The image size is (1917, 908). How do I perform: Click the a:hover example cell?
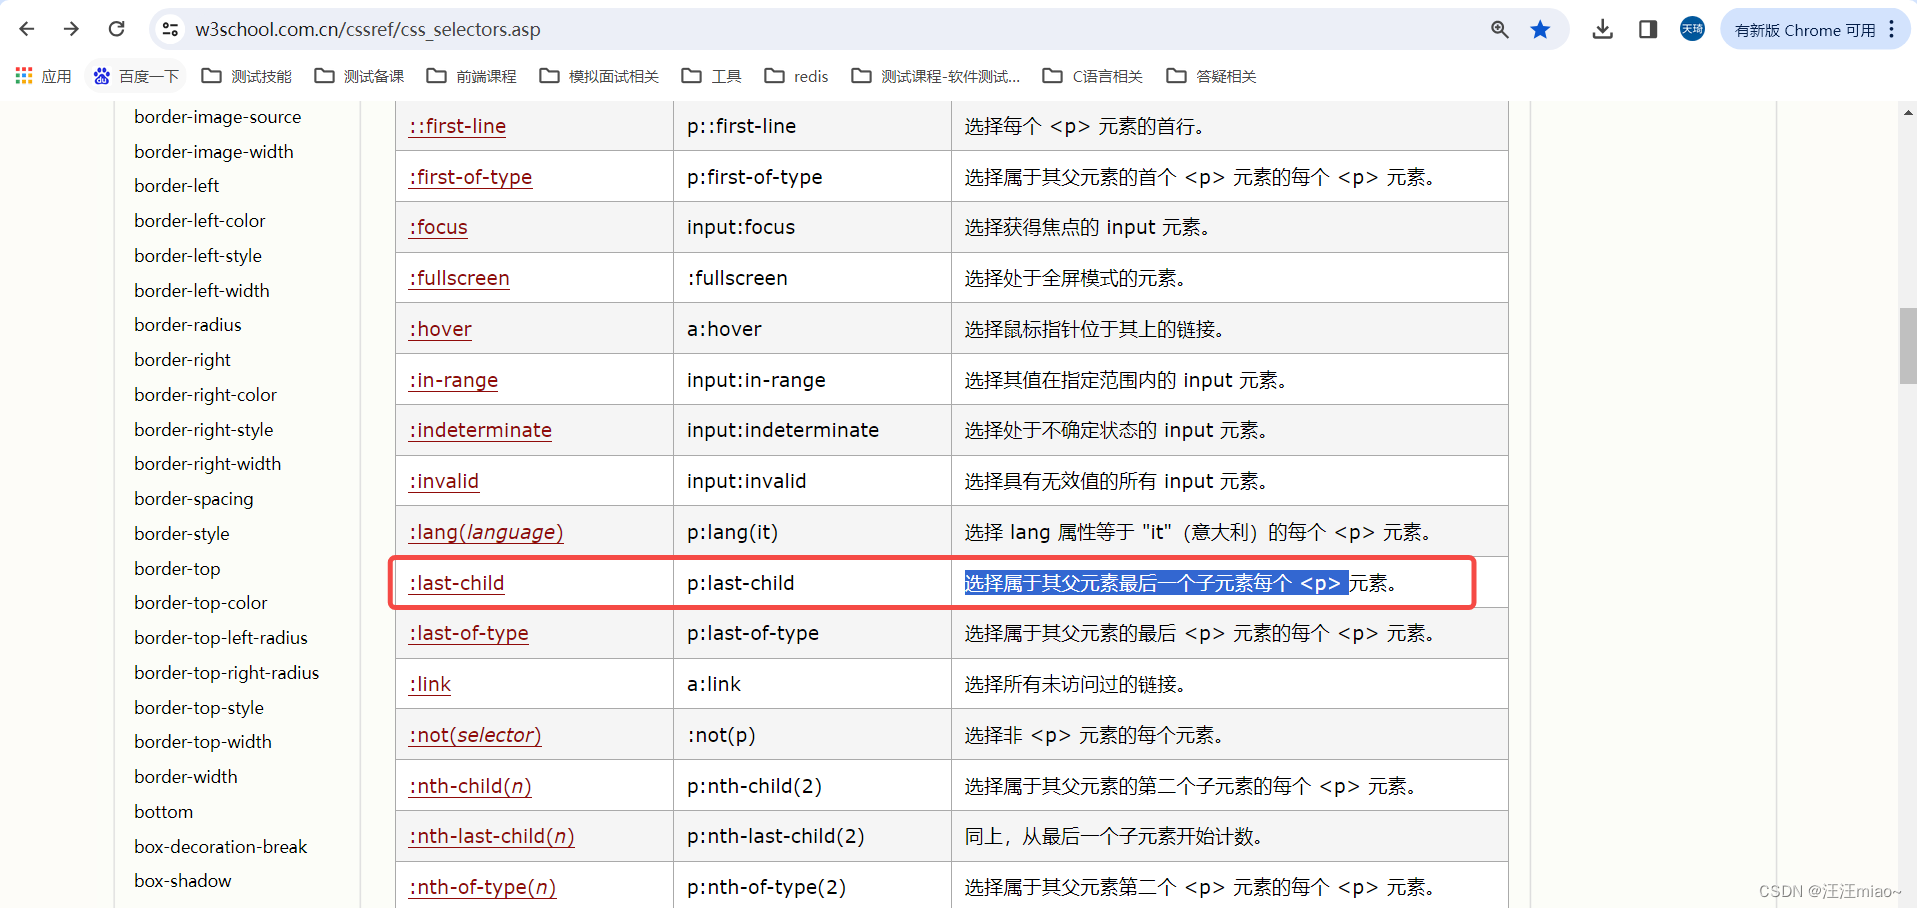[x=812, y=329]
